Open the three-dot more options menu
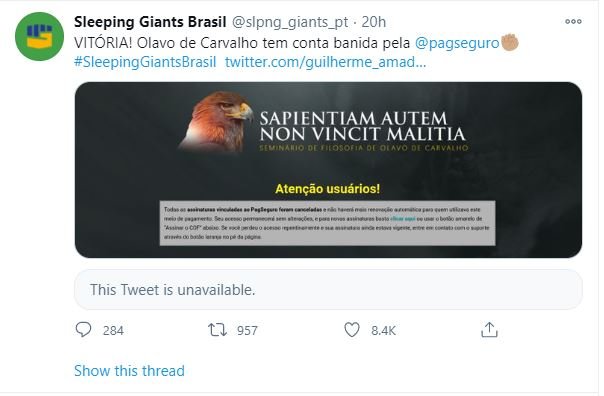This screenshot has width=604, height=396. click(x=573, y=22)
